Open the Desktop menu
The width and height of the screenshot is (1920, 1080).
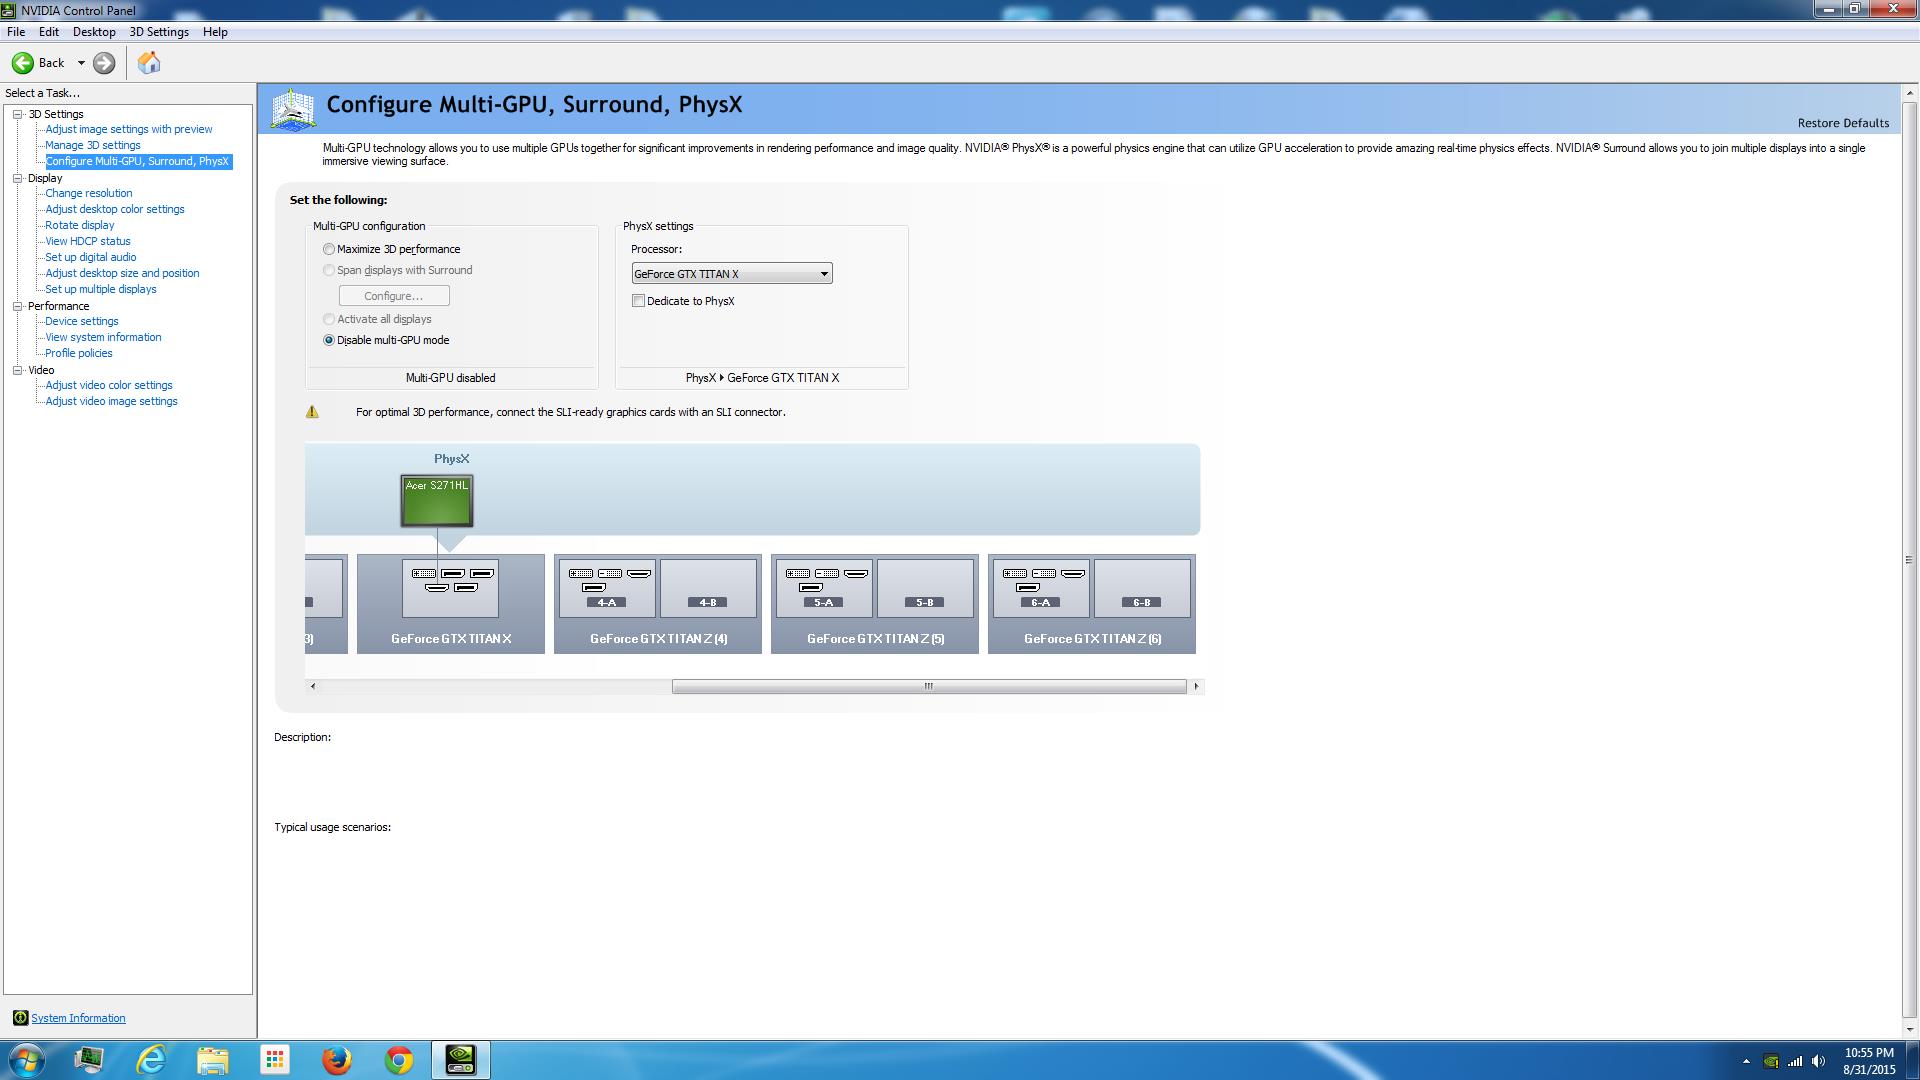(x=94, y=32)
